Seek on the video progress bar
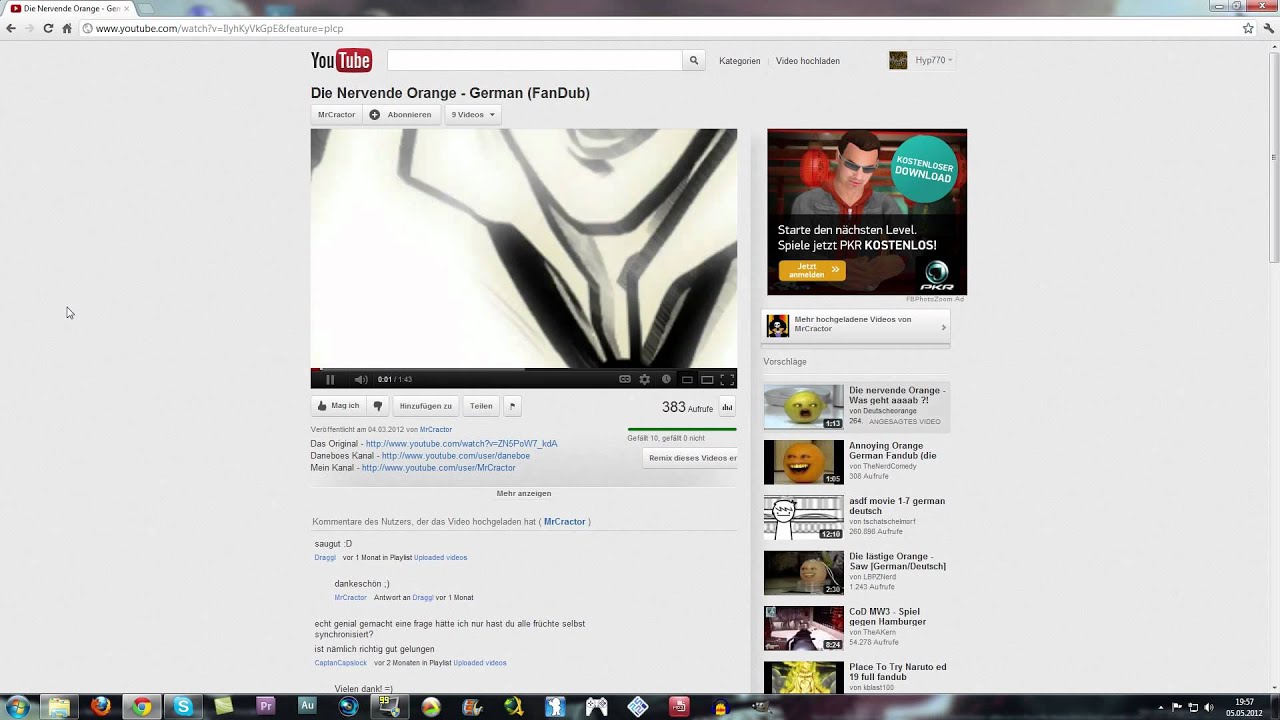The image size is (1280, 720). [x=524, y=369]
